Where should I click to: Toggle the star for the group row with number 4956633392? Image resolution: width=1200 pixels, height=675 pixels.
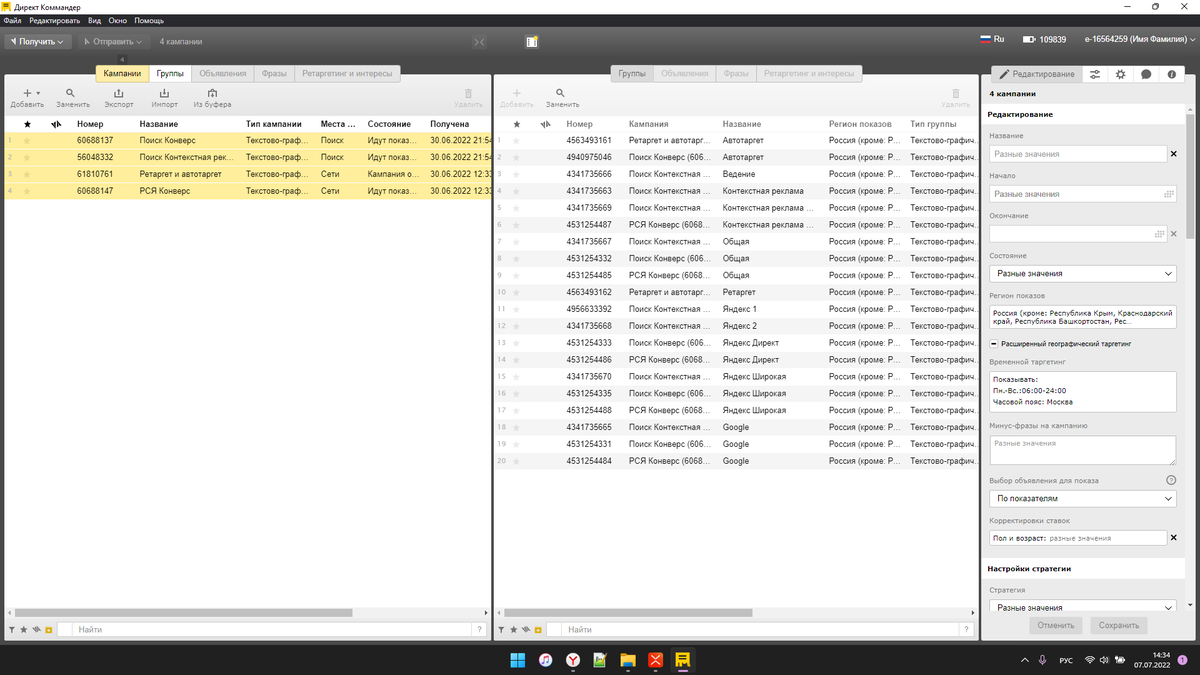pos(516,310)
